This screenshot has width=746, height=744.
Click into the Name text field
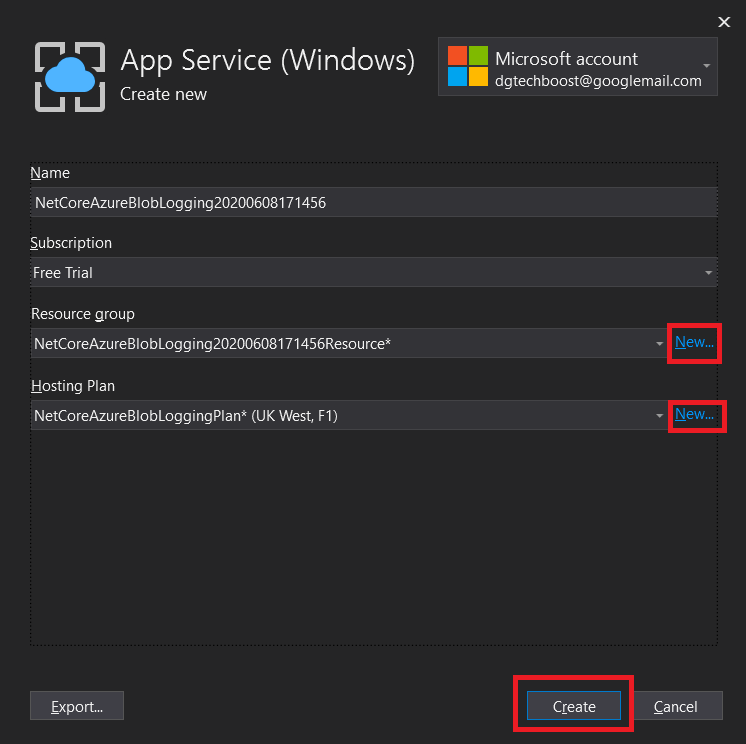tap(373, 203)
